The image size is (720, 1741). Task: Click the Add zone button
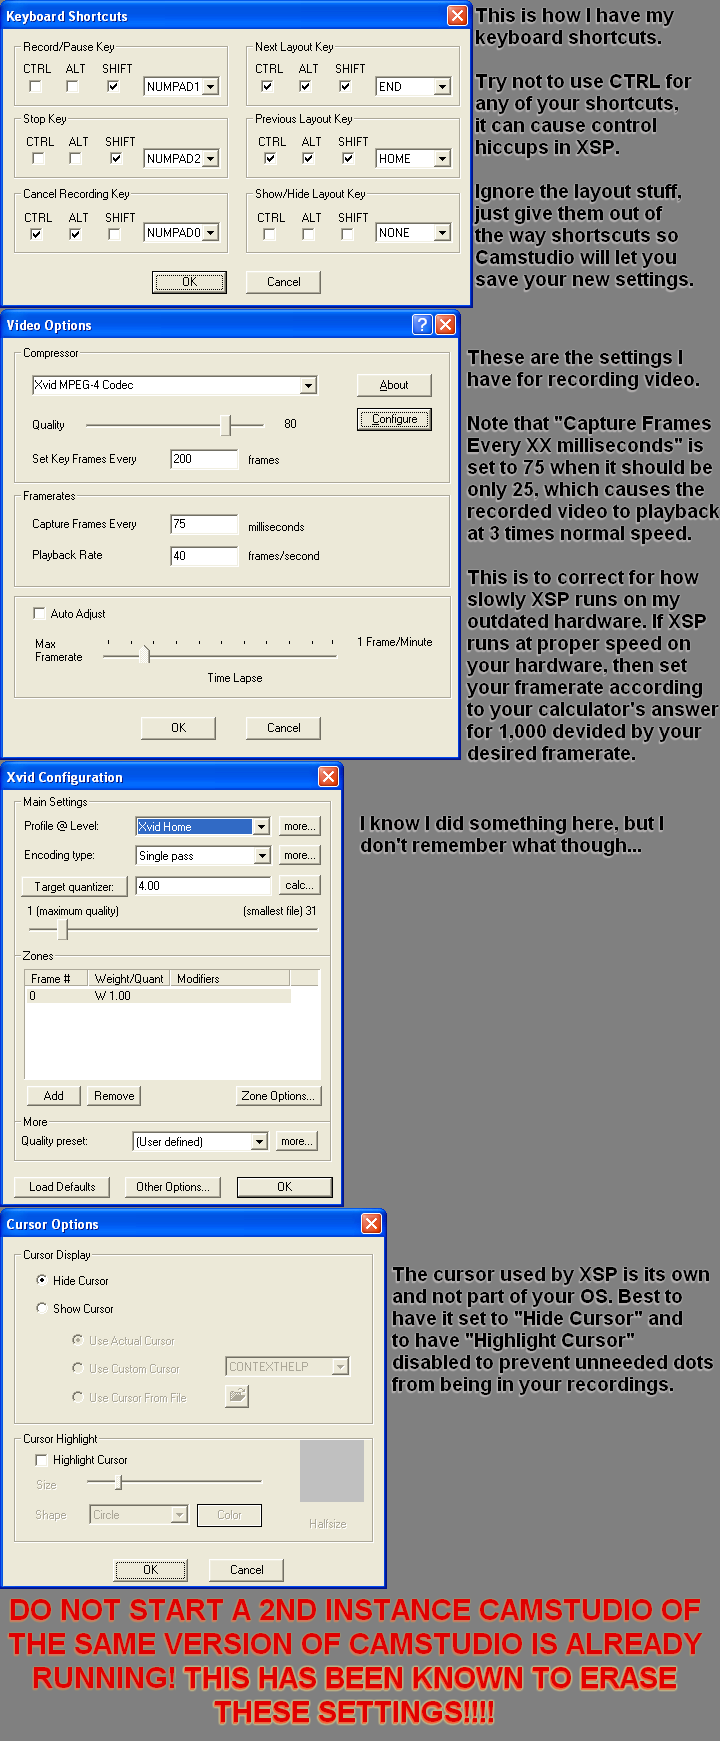pos(54,1096)
